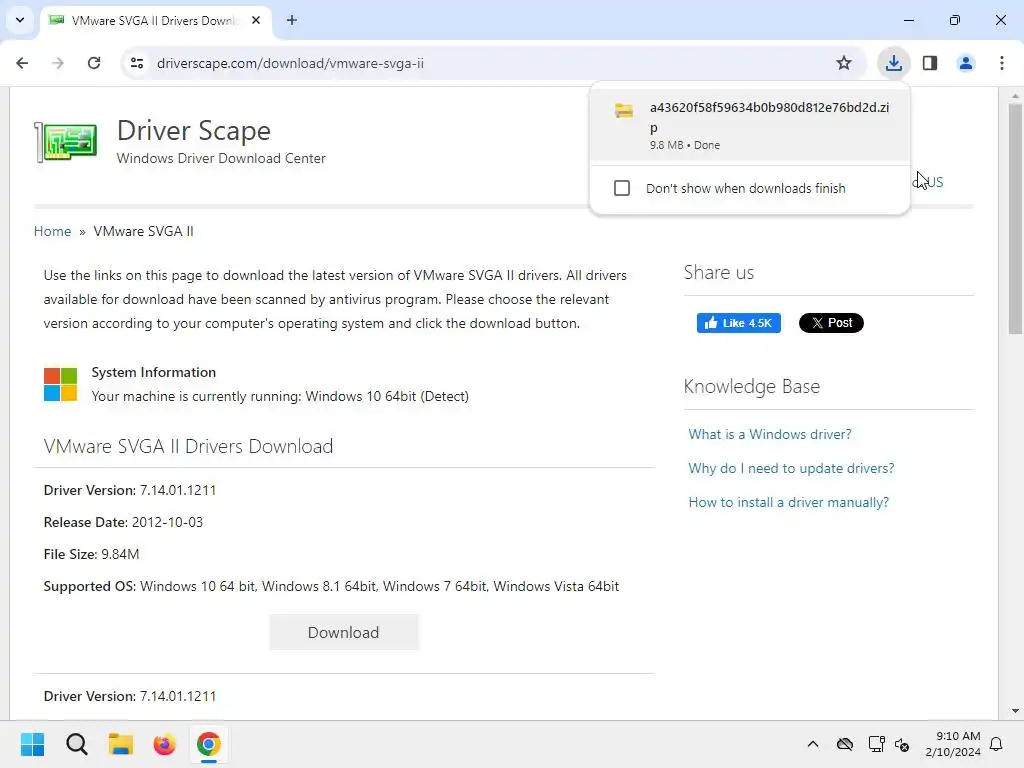Viewport: 1024px width, 768px height.
Task: Go back to previous page
Action: pyautogui.click(x=22, y=63)
